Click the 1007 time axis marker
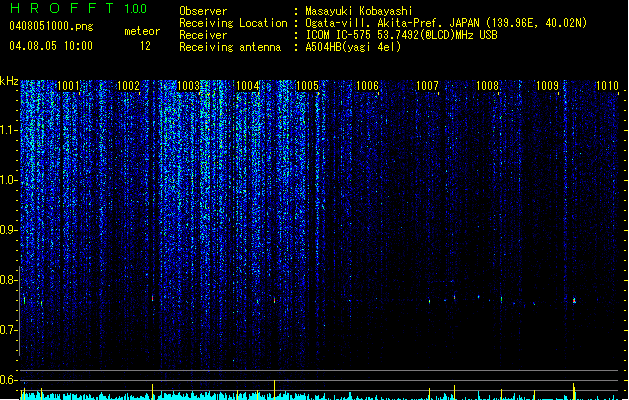The height and width of the screenshot is (400, 629). [x=428, y=86]
